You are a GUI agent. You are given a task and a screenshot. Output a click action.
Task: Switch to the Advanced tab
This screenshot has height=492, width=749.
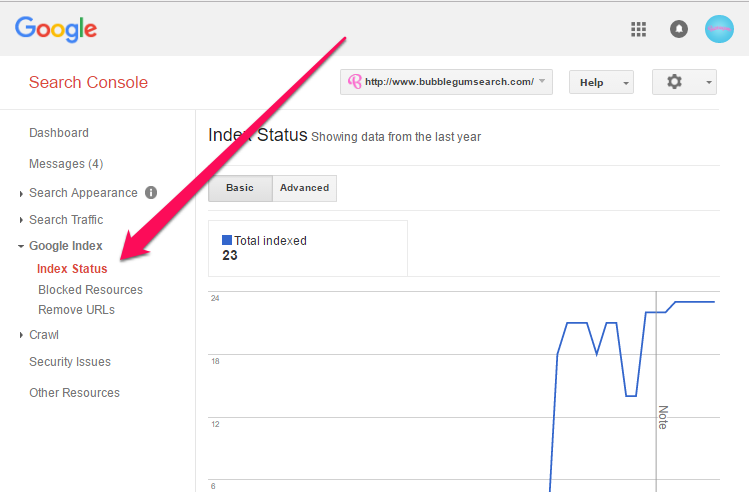pos(304,188)
